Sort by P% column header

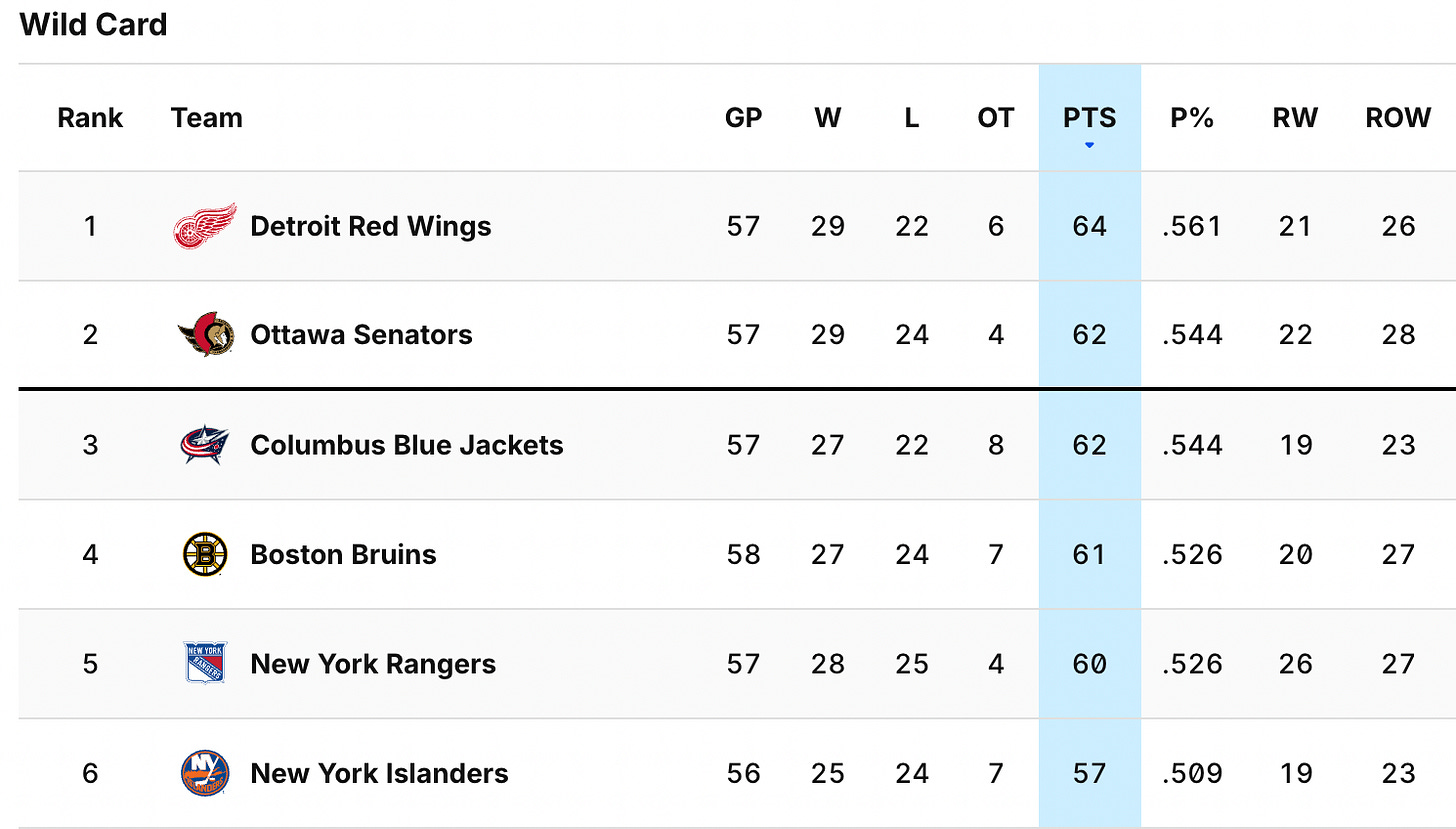1192,118
